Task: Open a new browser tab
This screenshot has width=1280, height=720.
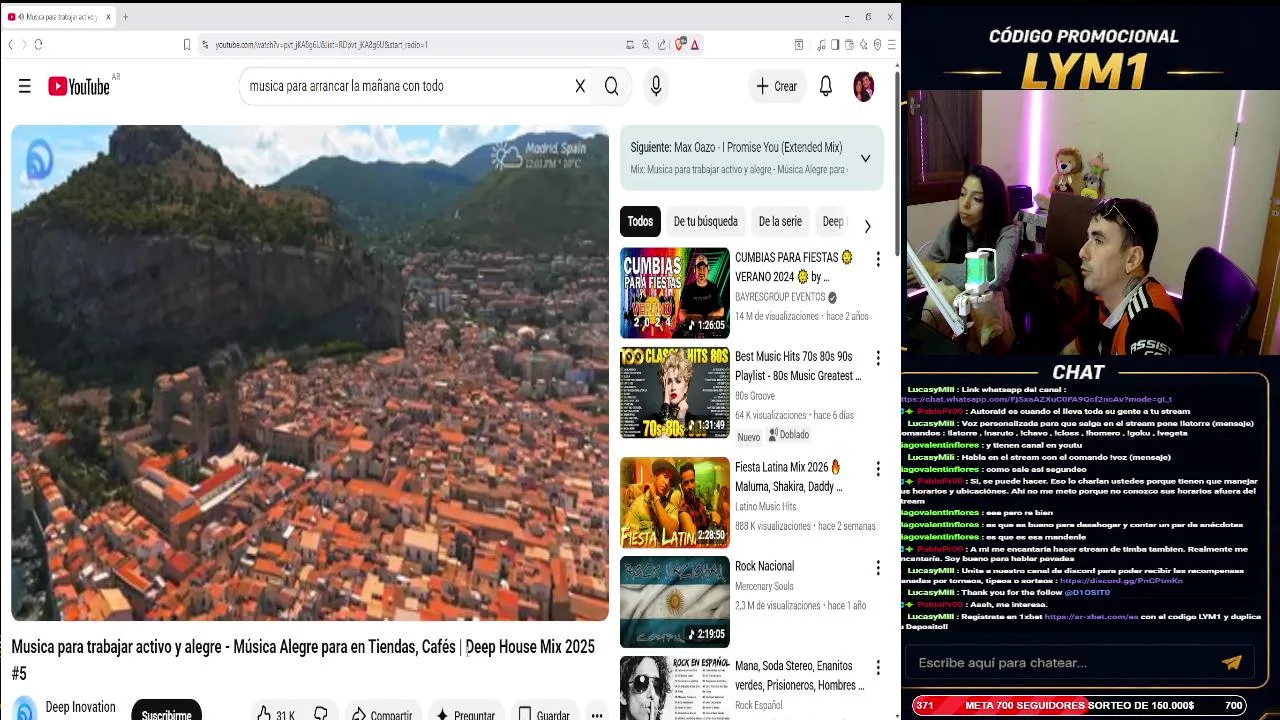Action: (x=125, y=17)
